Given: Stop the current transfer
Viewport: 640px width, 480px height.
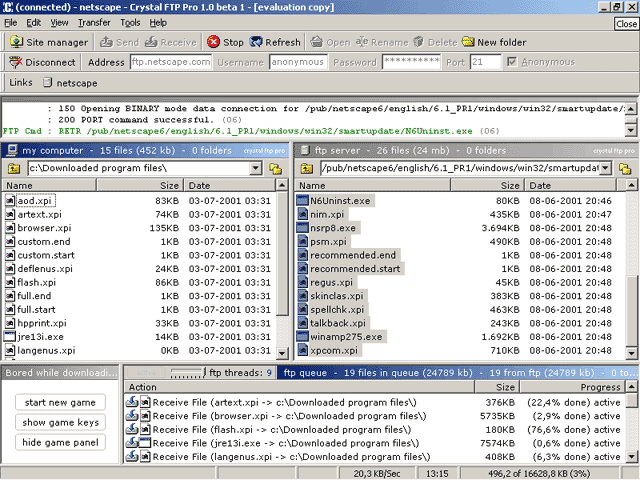Looking at the screenshot, I should tap(225, 42).
